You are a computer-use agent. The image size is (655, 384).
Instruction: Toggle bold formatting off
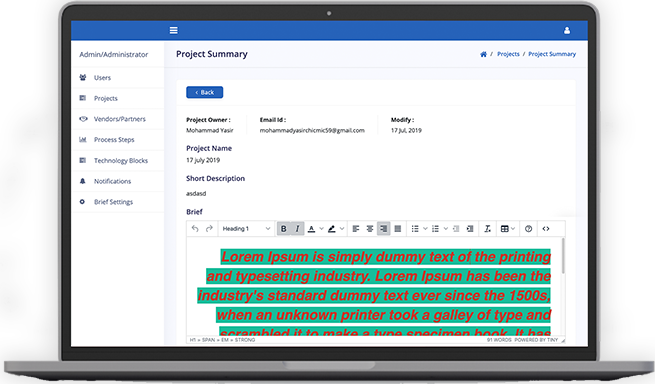tap(284, 229)
